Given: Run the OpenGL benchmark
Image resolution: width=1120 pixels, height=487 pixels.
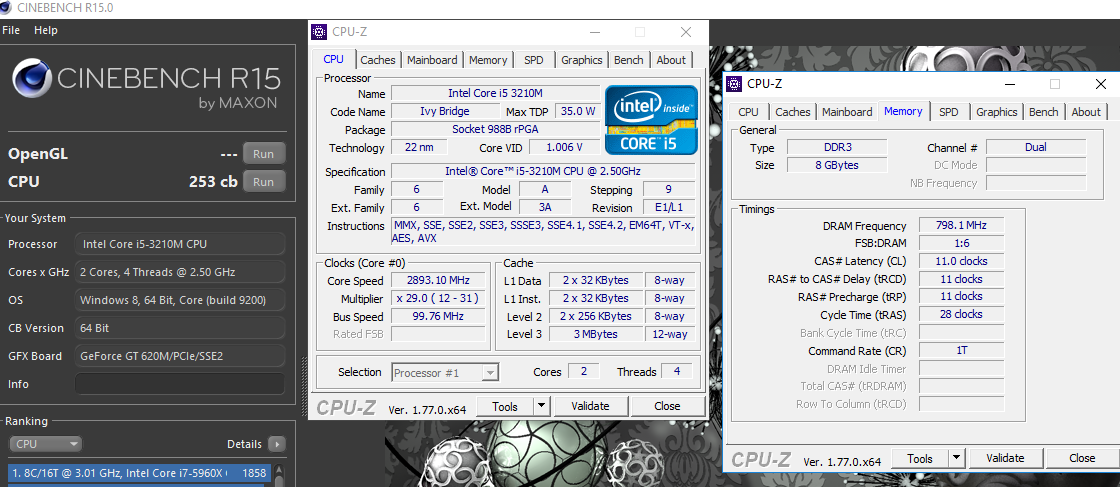Looking at the screenshot, I should click(264, 154).
